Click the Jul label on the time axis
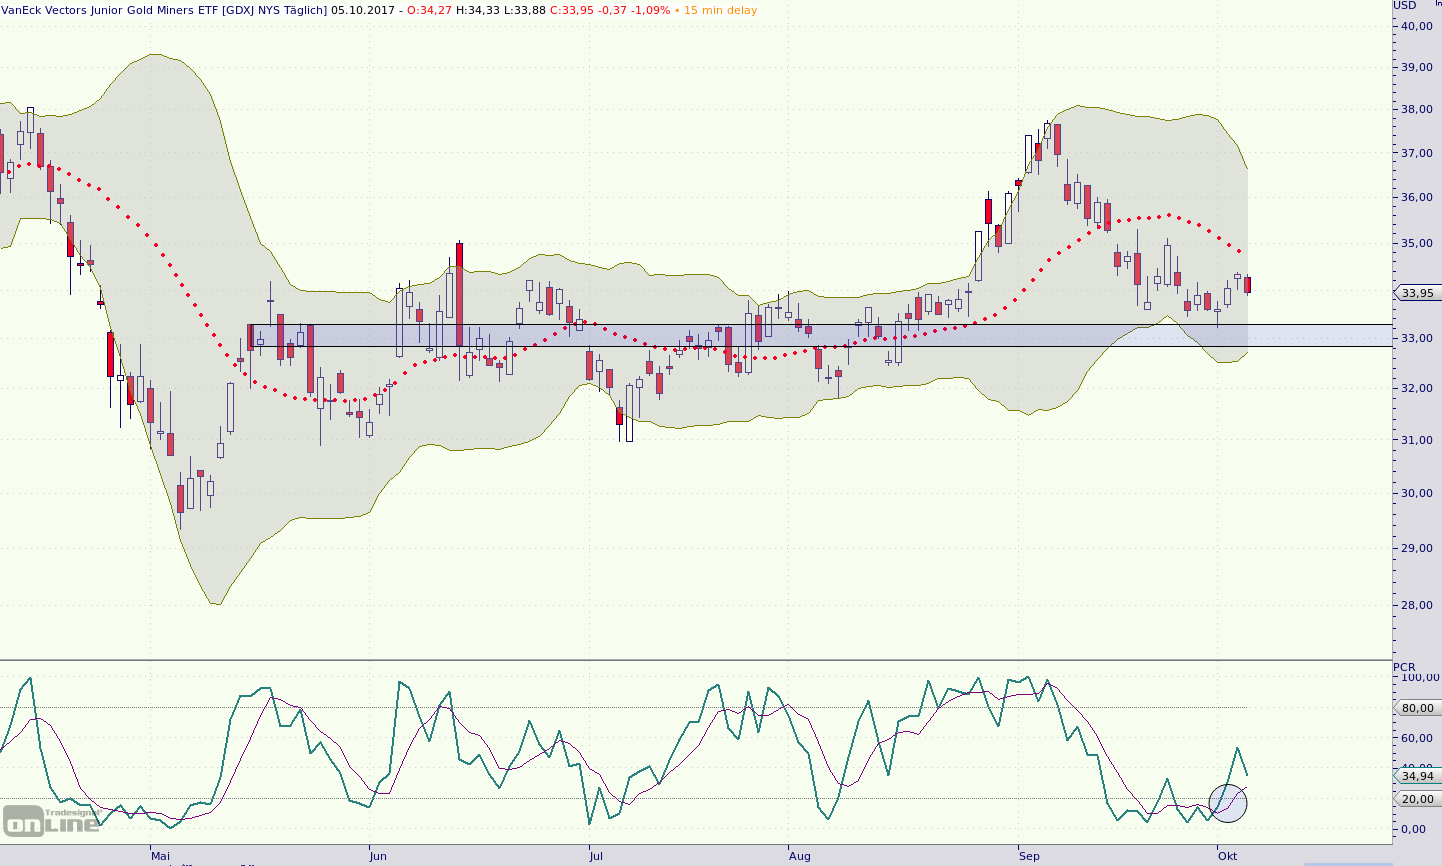The image size is (1442, 866). tap(595, 856)
